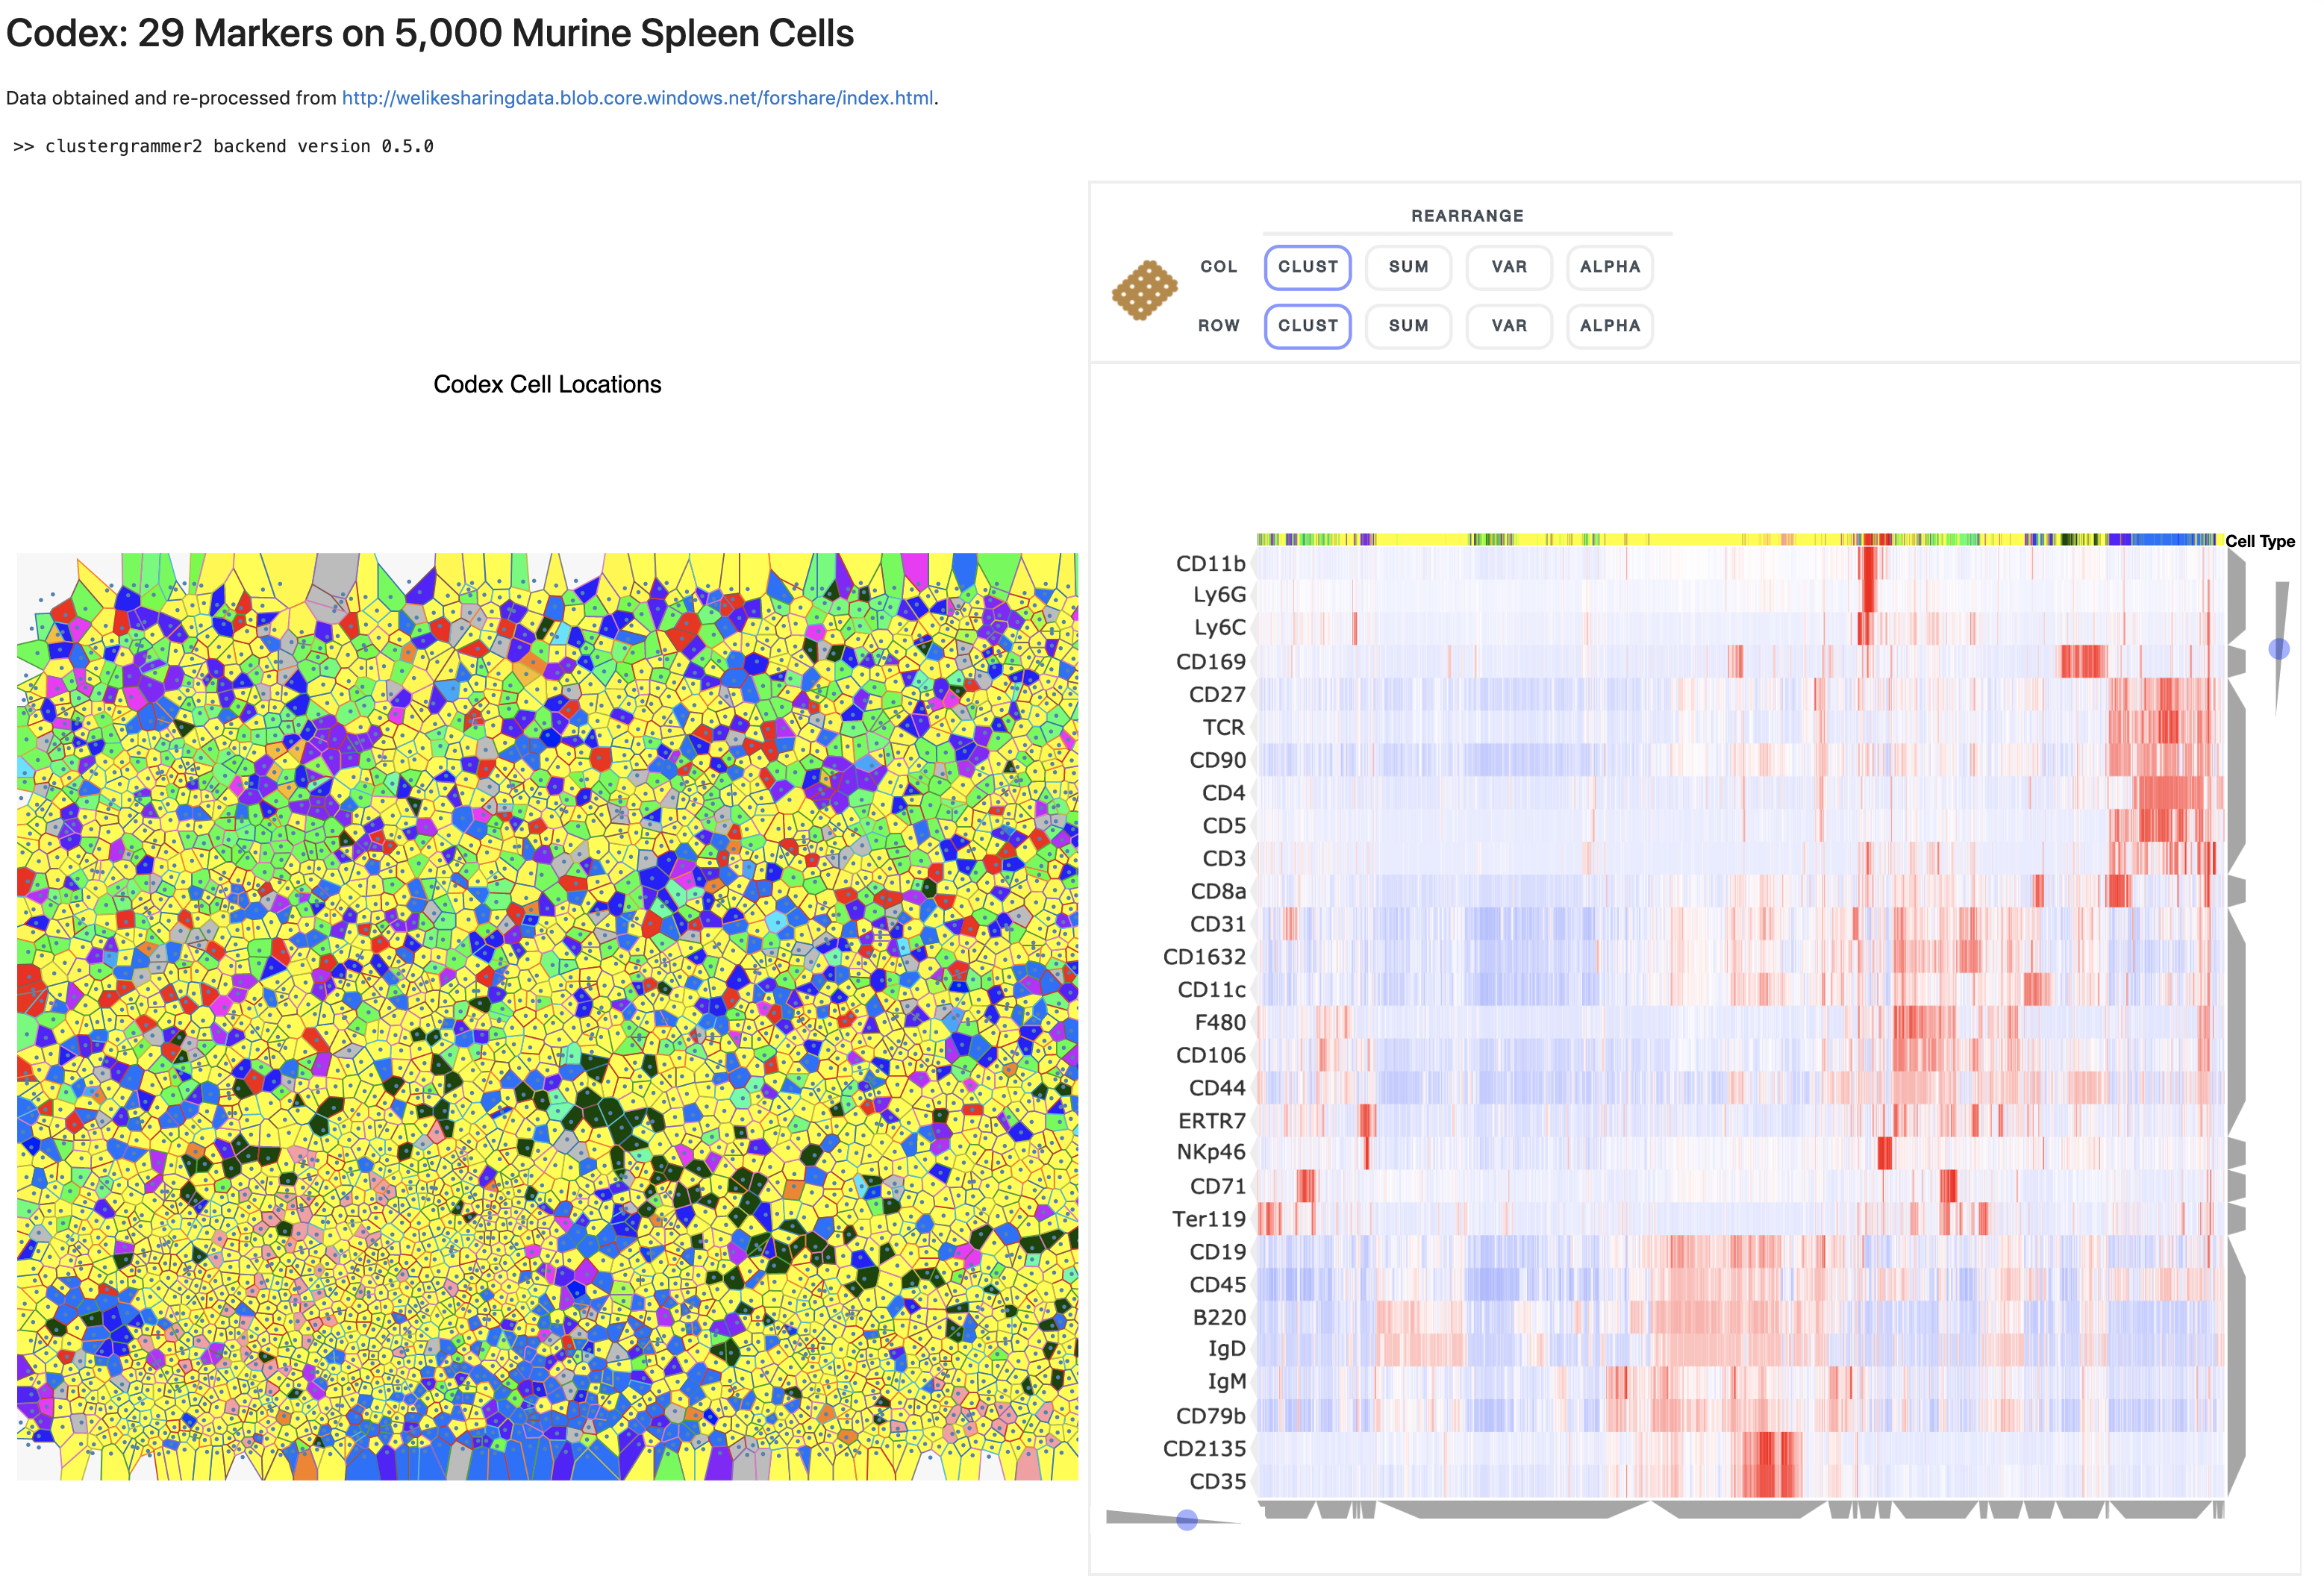
Task: Click the Clustergrammer waffle logo icon
Action: pyautogui.click(x=1145, y=290)
